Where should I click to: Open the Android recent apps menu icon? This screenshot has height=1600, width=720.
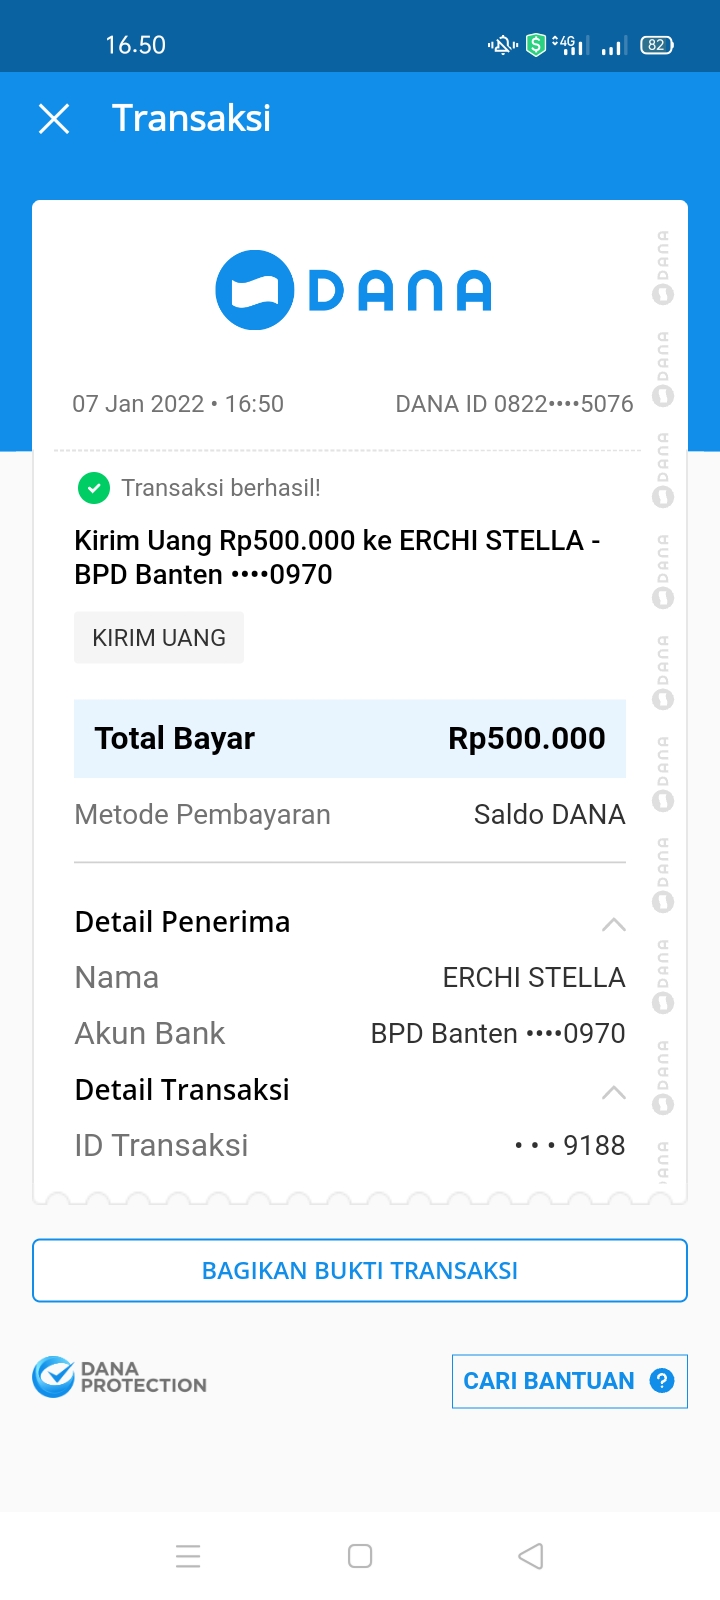[x=188, y=1556]
